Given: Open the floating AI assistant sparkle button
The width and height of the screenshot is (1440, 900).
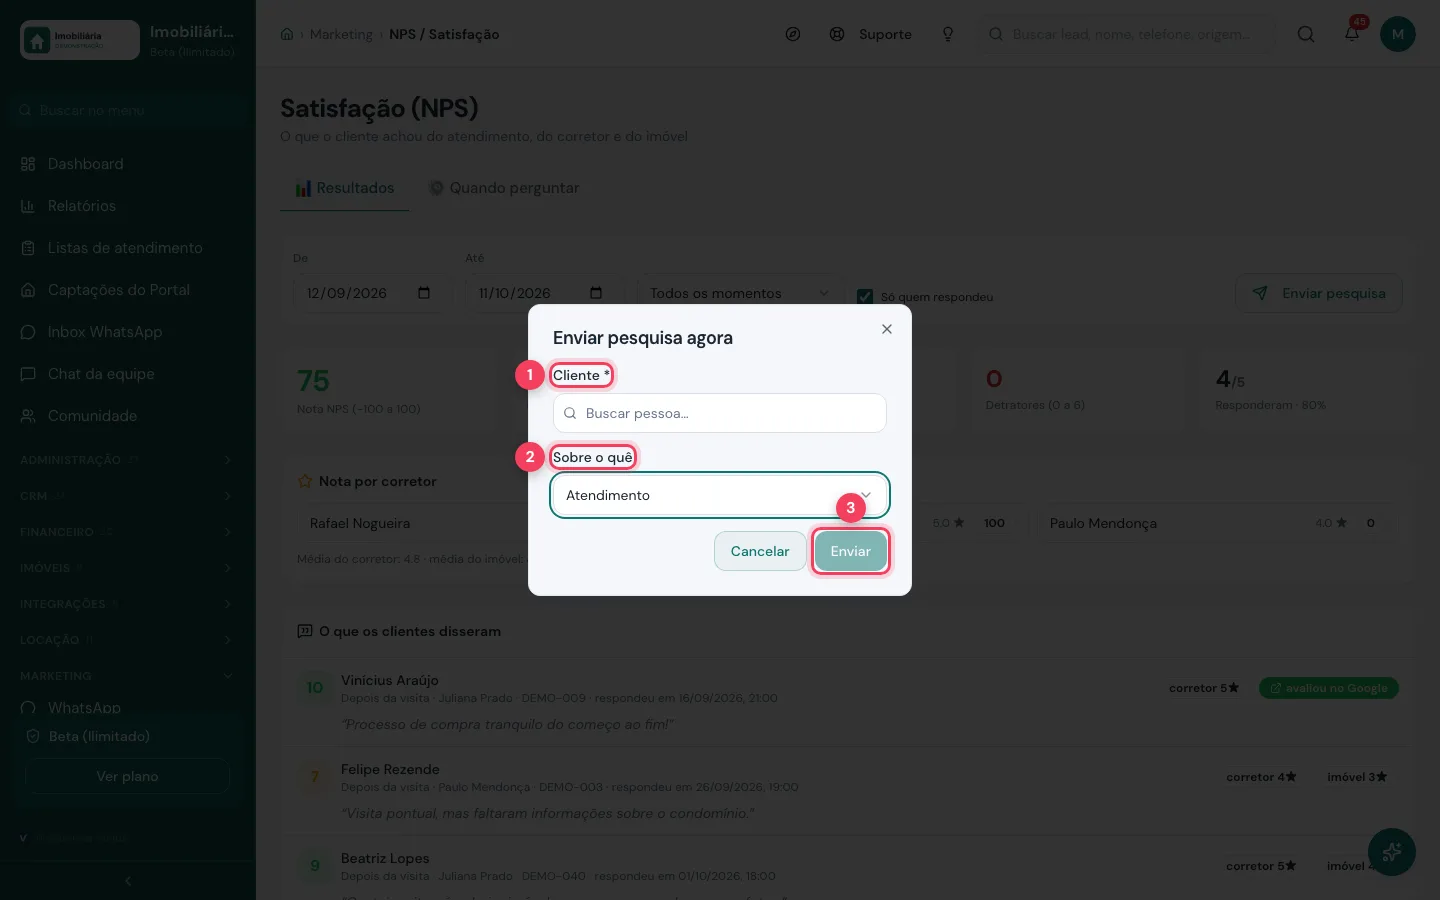Looking at the screenshot, I should tap(1392, 852).
